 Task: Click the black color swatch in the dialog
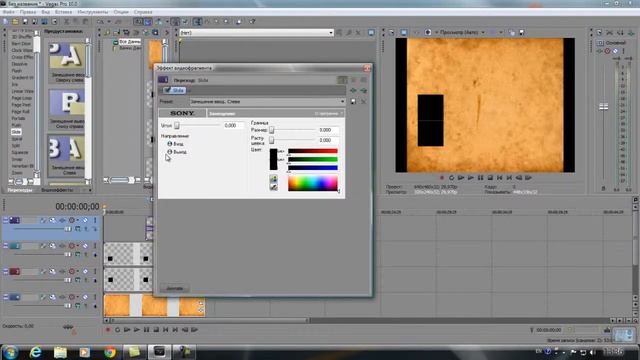273,159
